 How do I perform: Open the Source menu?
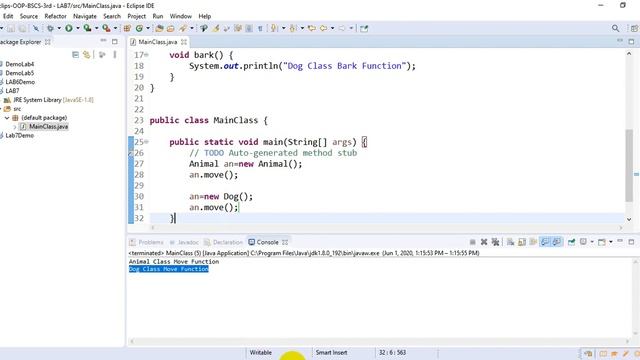pos(29,16)
